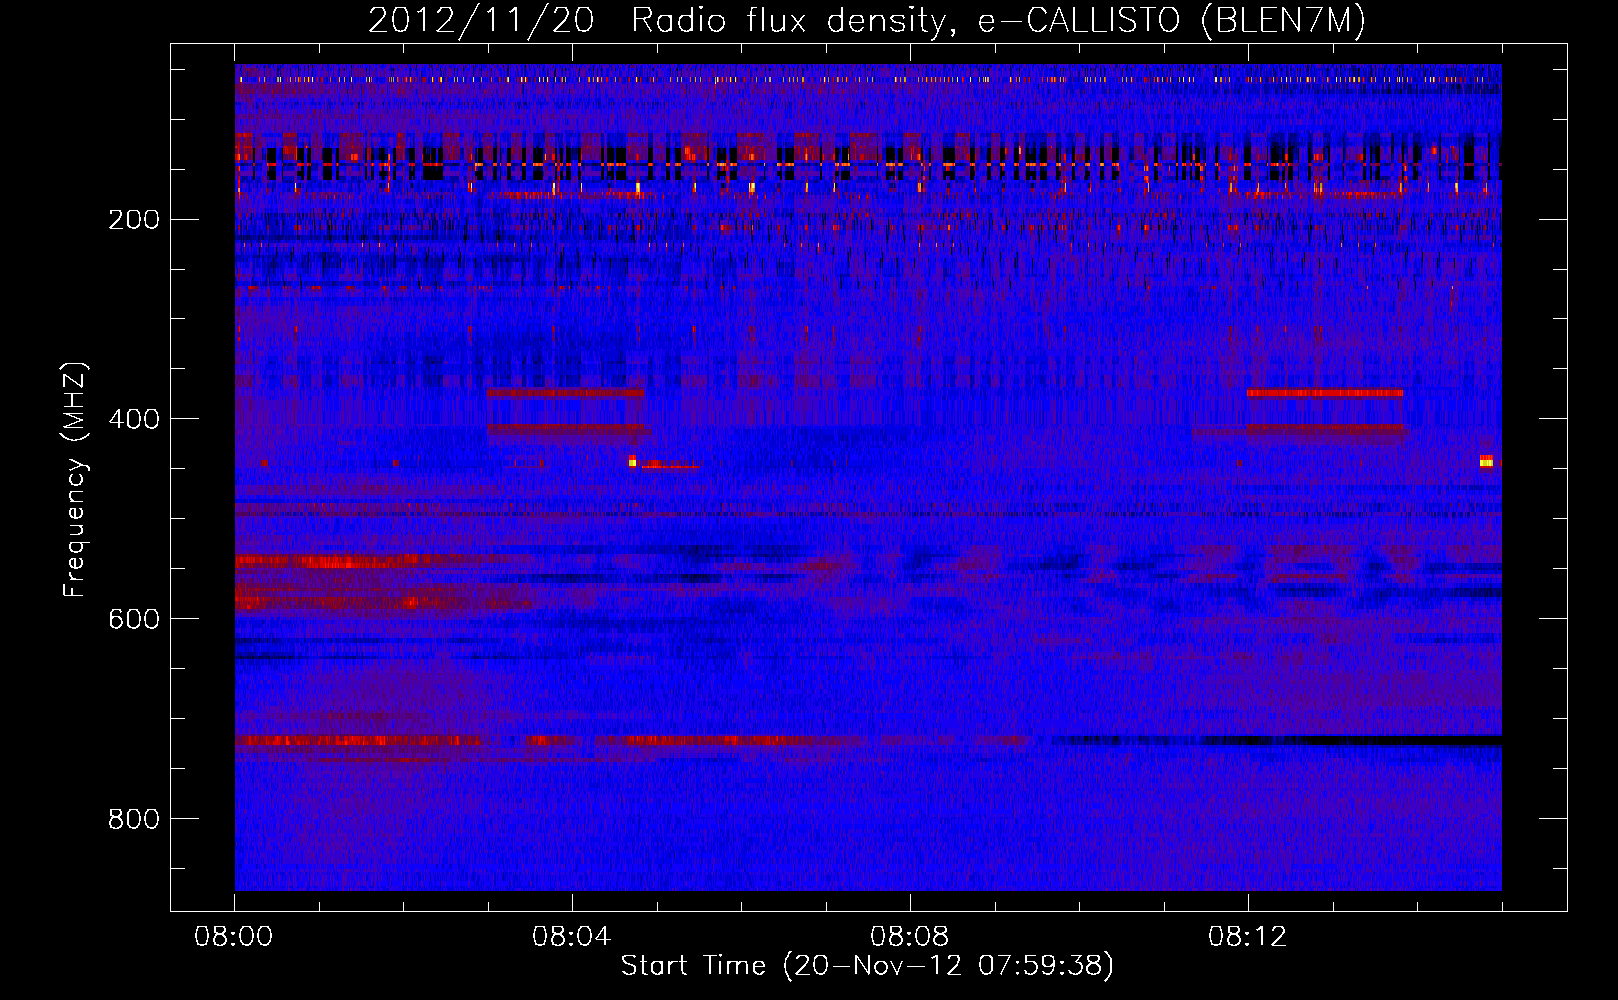Click the '400' frequency tick label
This screenshot has height=1000, width=1618.
134,419
